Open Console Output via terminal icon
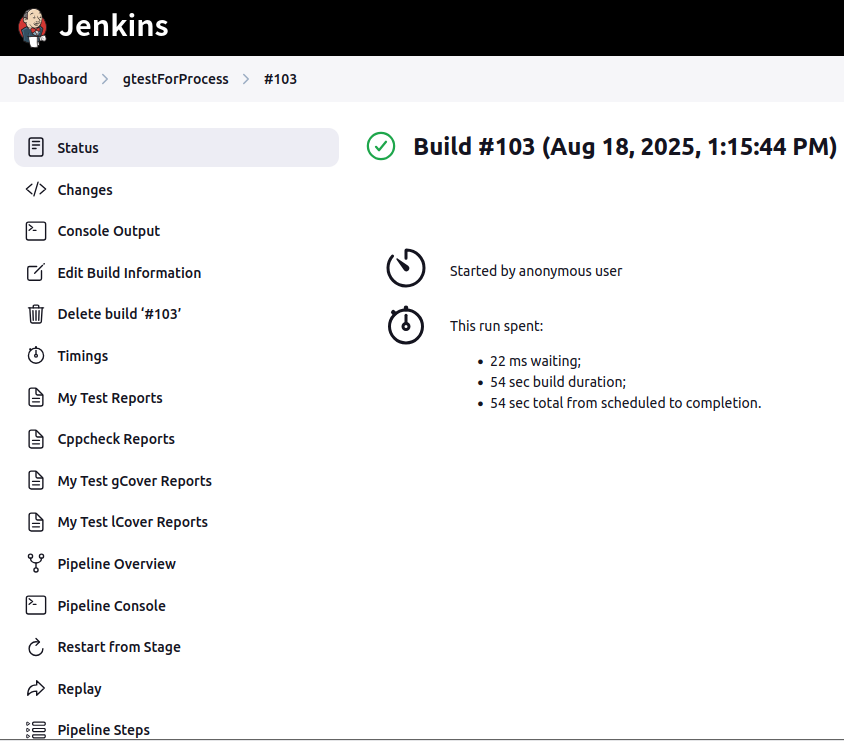844x741 pixels. 36,231
